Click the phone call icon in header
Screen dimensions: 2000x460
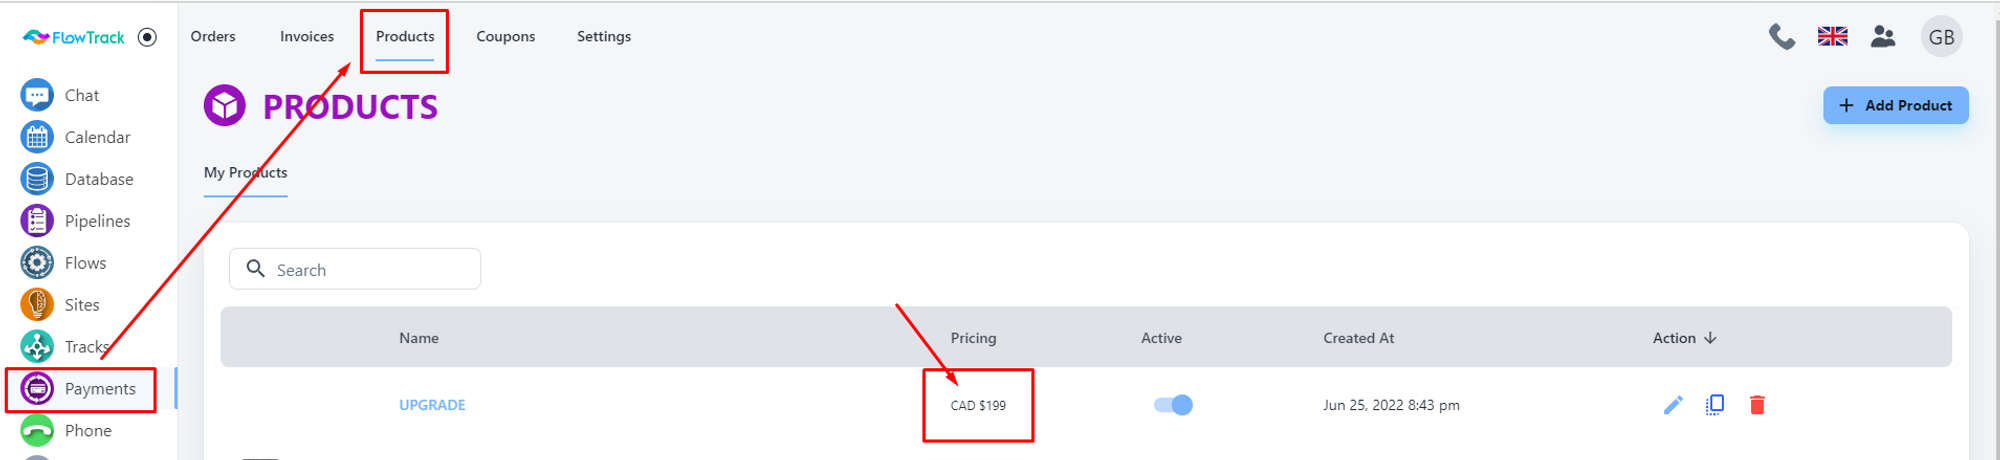(x=1781, y=37)
